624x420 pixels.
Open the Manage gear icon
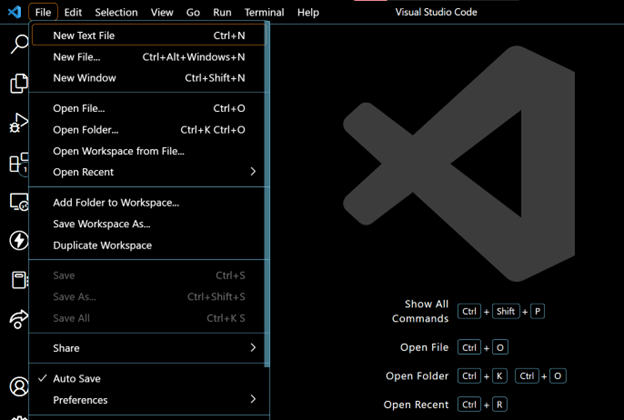point(19,418)
